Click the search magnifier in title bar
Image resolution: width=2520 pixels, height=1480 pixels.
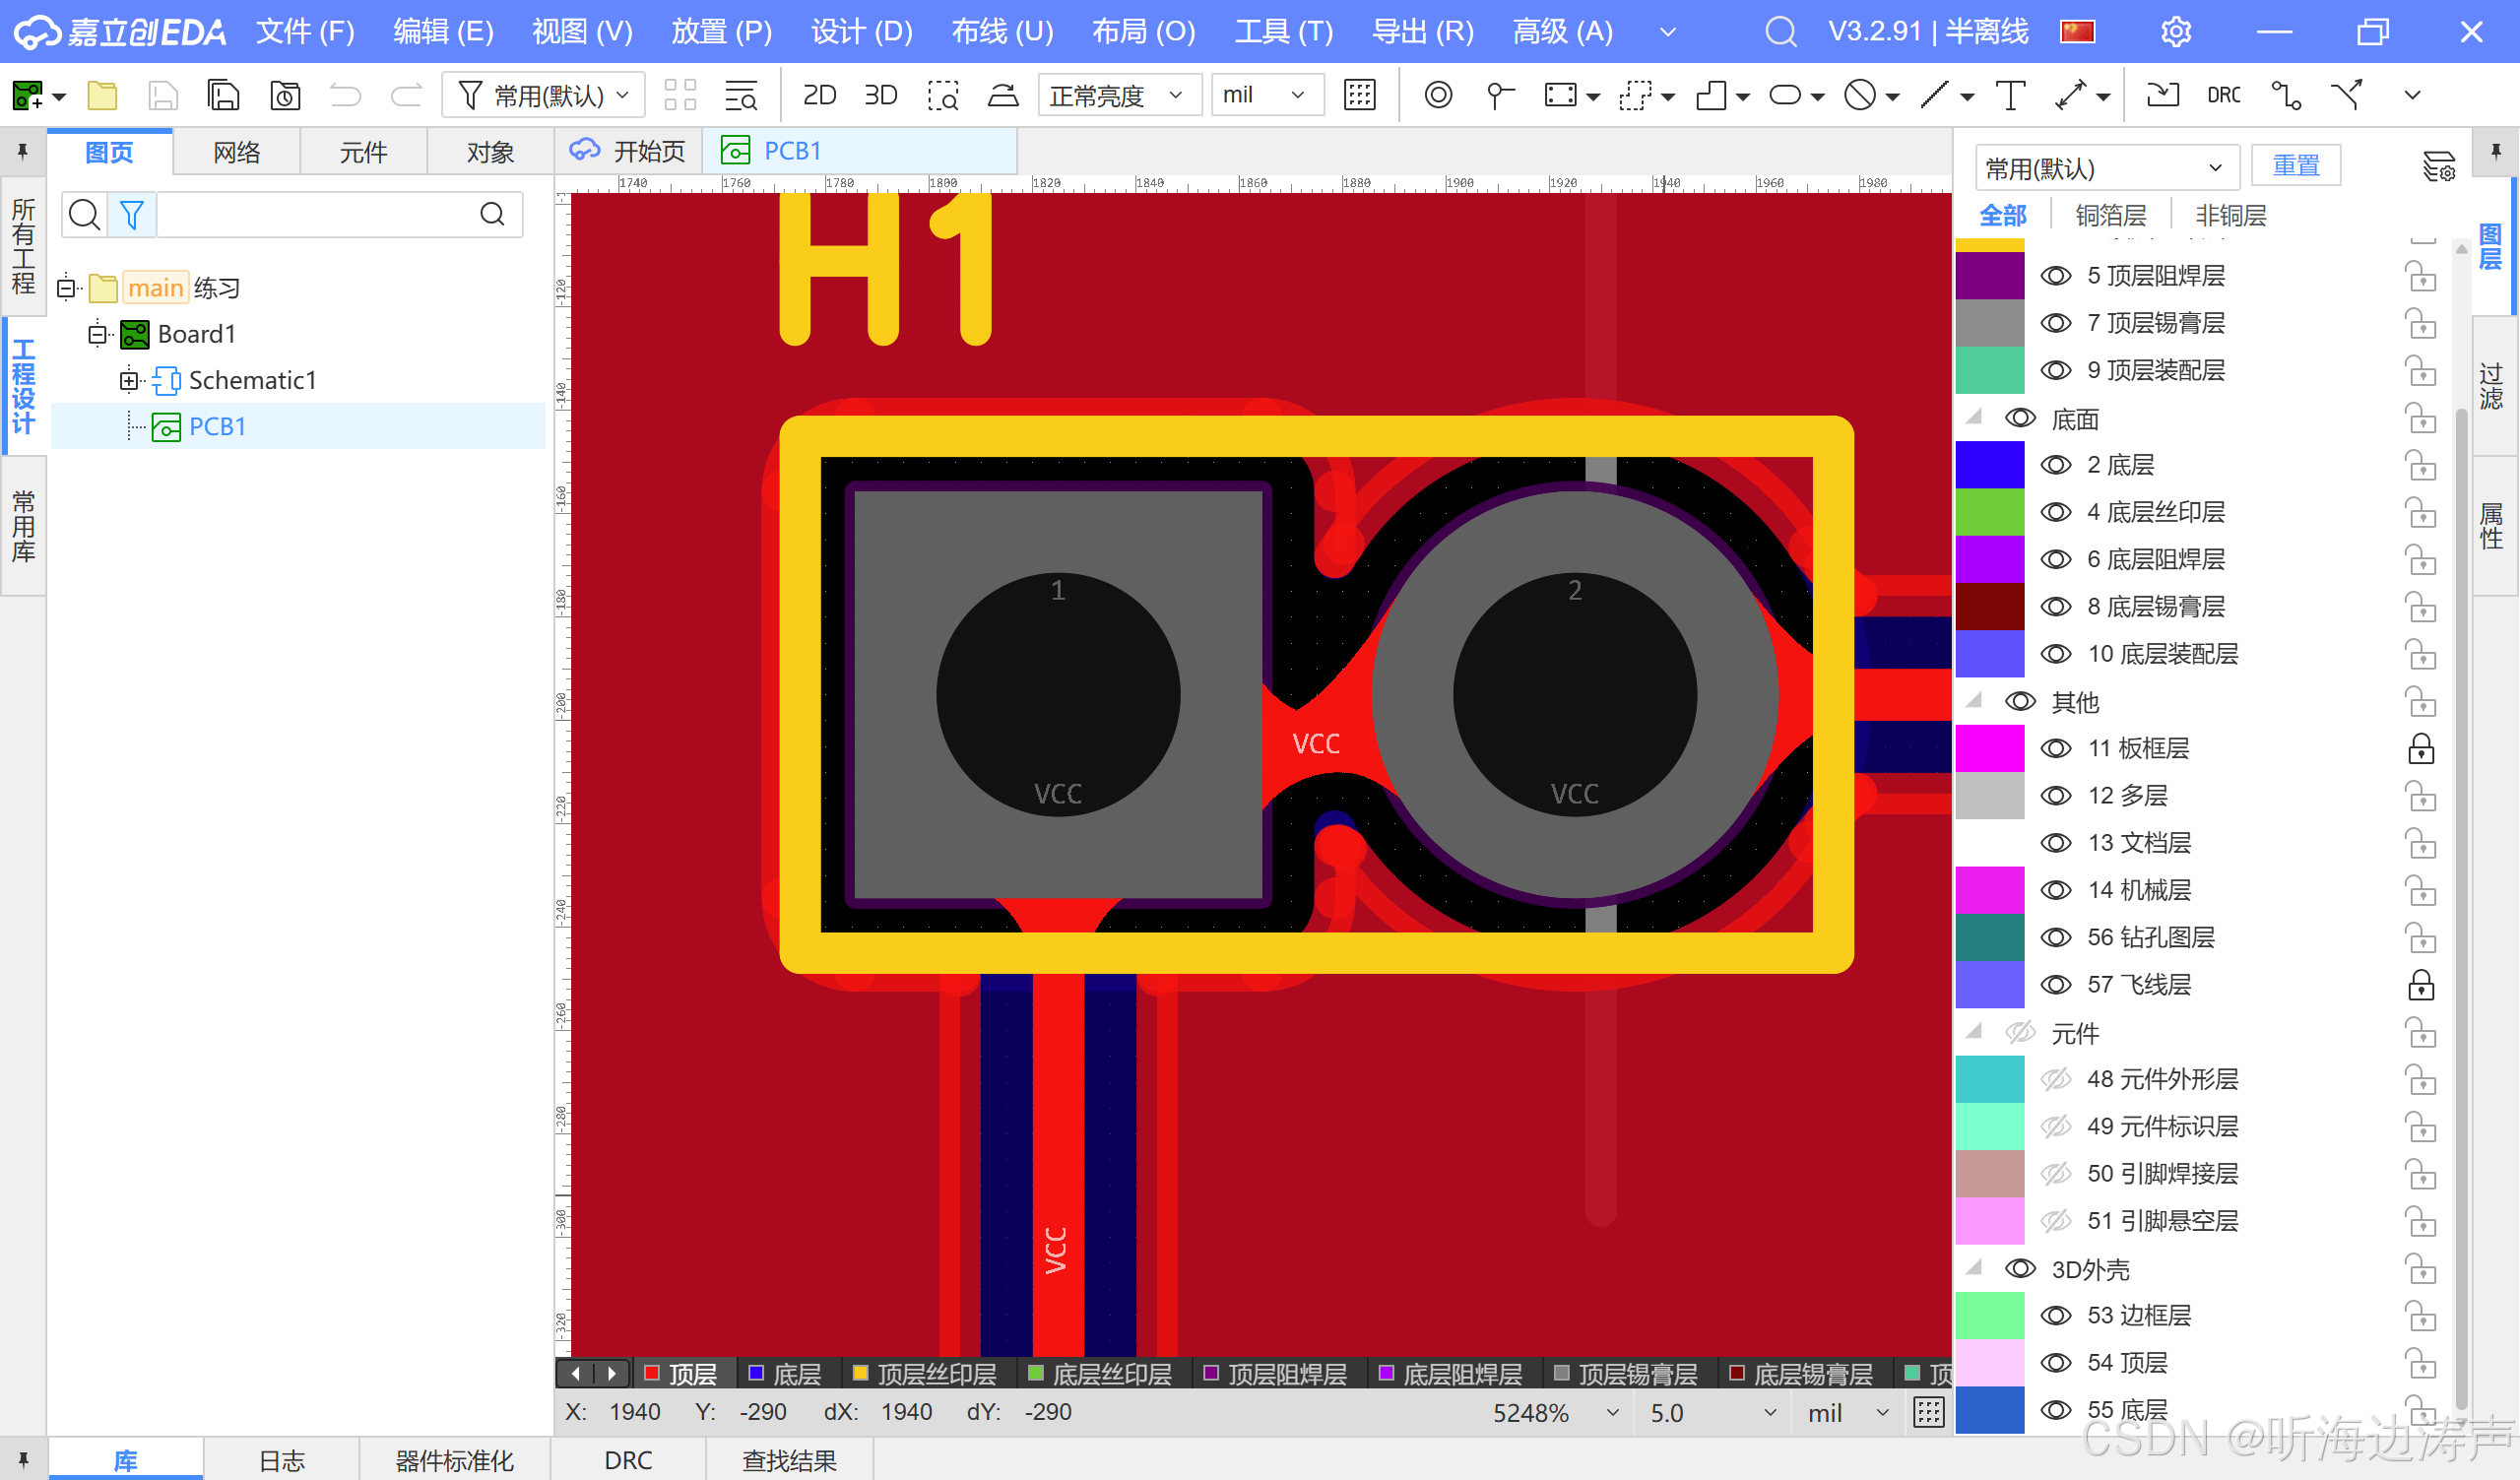[x=1780, y=32]
